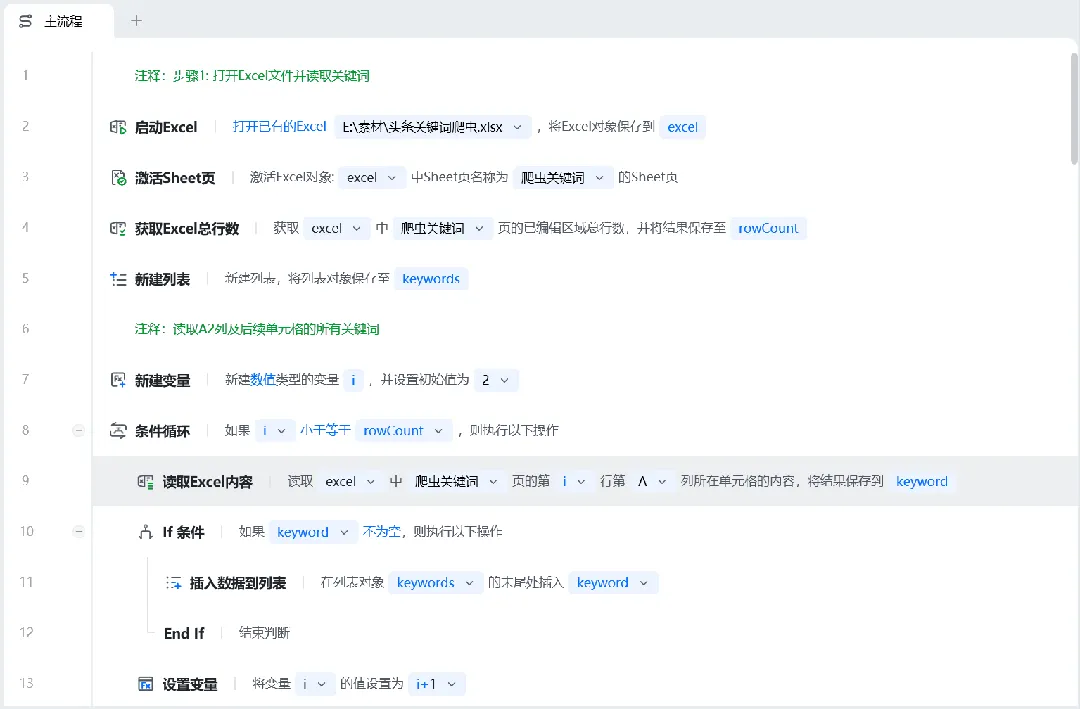This screenshot has width=1080, height=709.
Task: Collapse the If 条件 block on line 10
Action: pyautogui.click(x=79, y=531)
